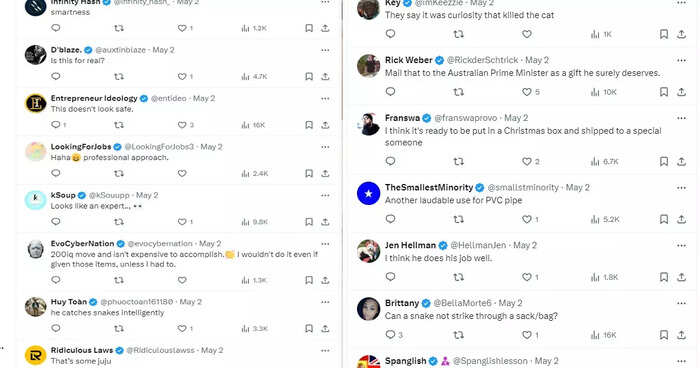View analytics on Entrepreneur Ideology's reply
Screen dimensions: 700x368
click(x=253, y=125)
